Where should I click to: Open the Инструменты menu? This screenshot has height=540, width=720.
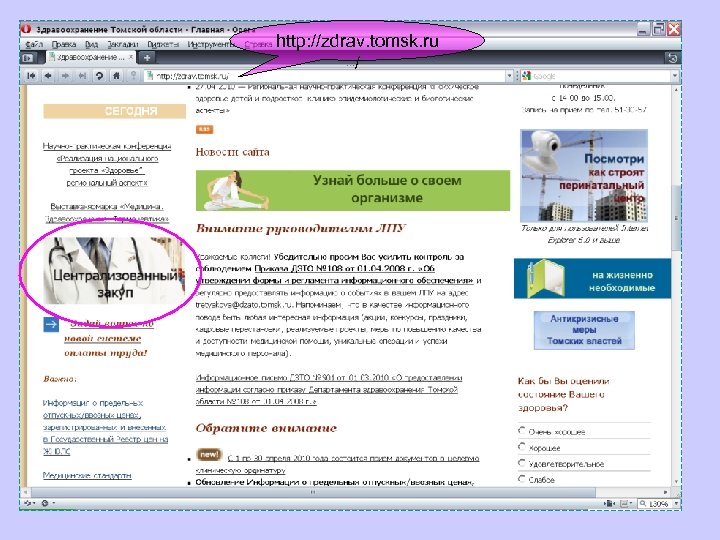click(x=210, y=44)
